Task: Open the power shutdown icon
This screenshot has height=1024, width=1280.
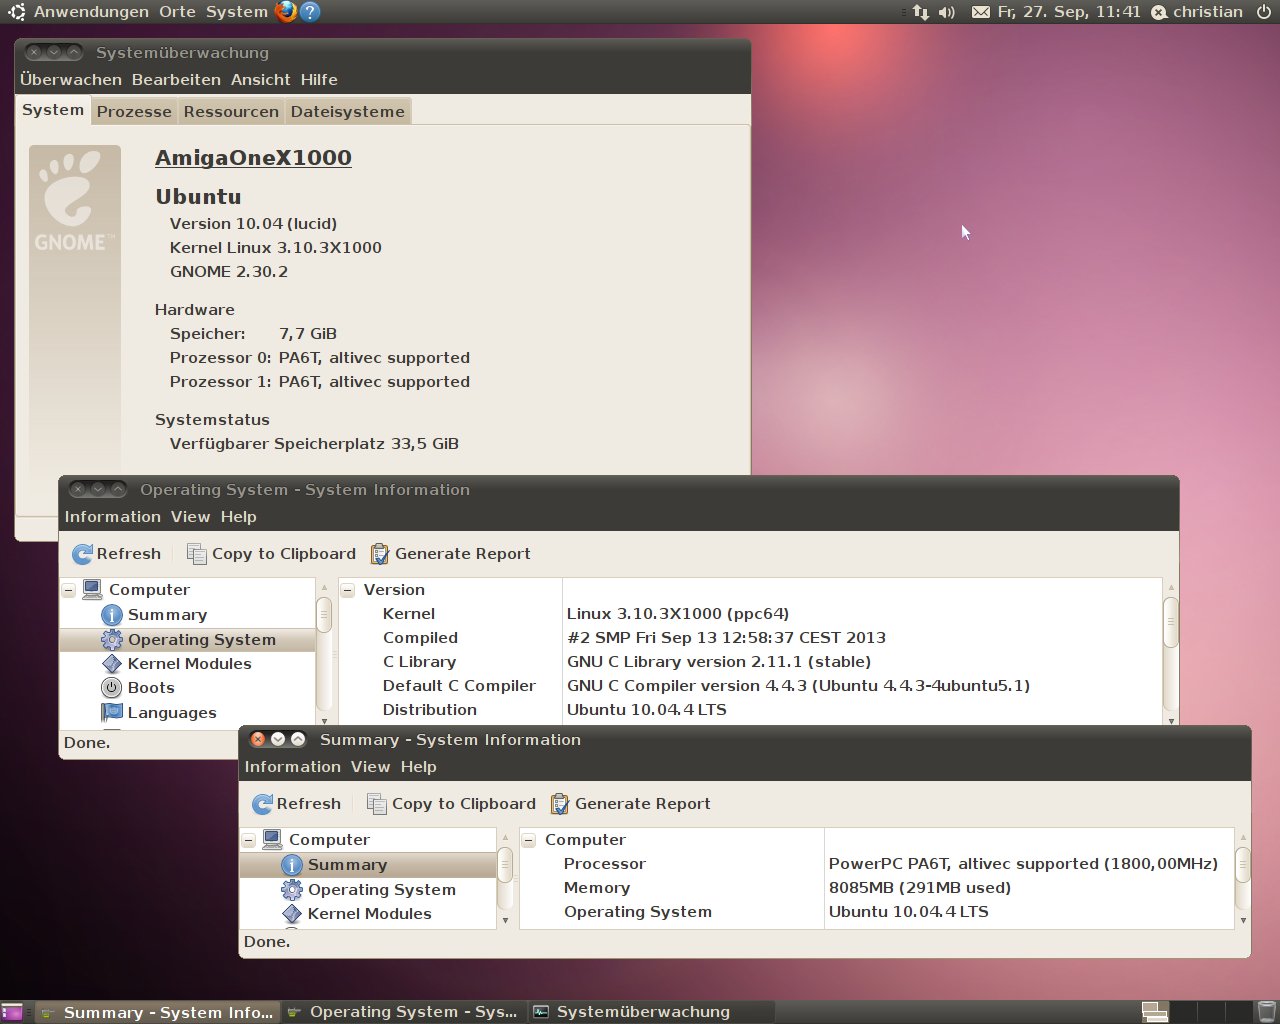Action: 1264,12
